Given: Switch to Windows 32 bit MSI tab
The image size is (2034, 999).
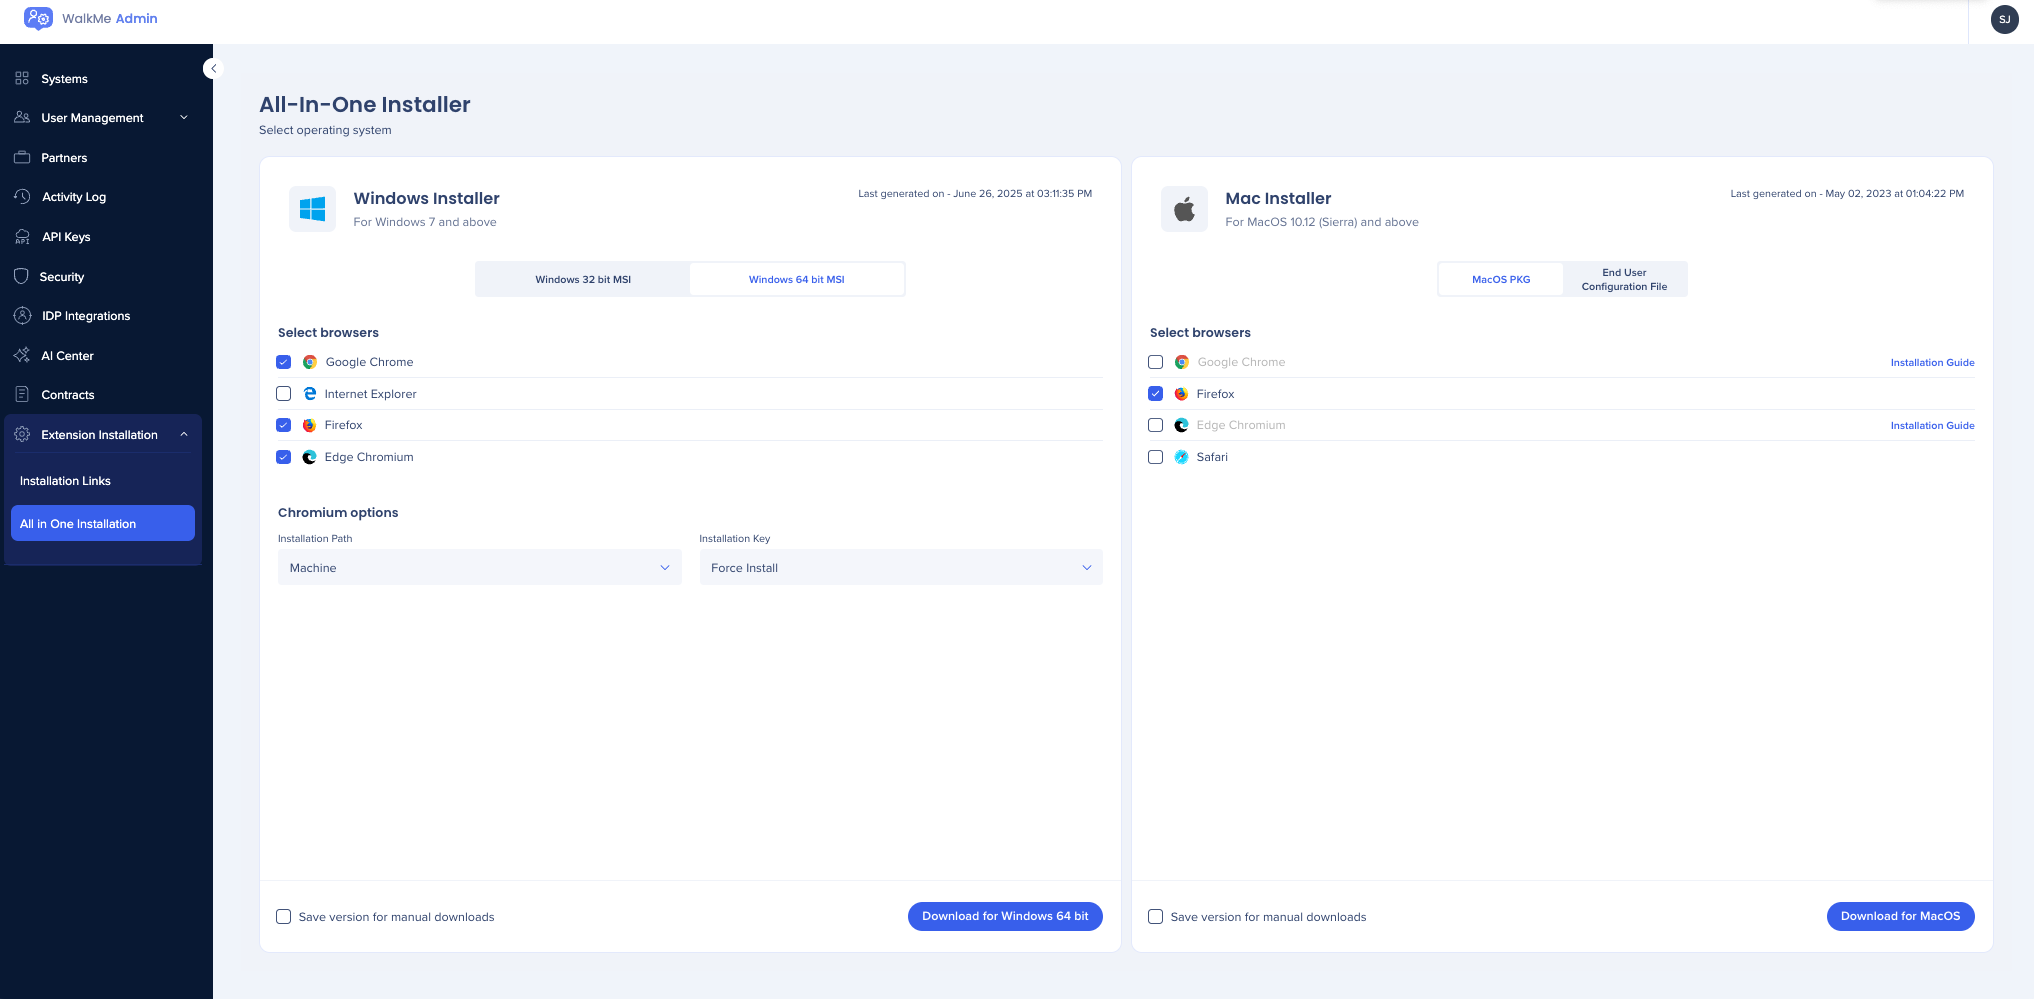Looking at the screenshot, I should pyautogui.click(x=583, y=280).
